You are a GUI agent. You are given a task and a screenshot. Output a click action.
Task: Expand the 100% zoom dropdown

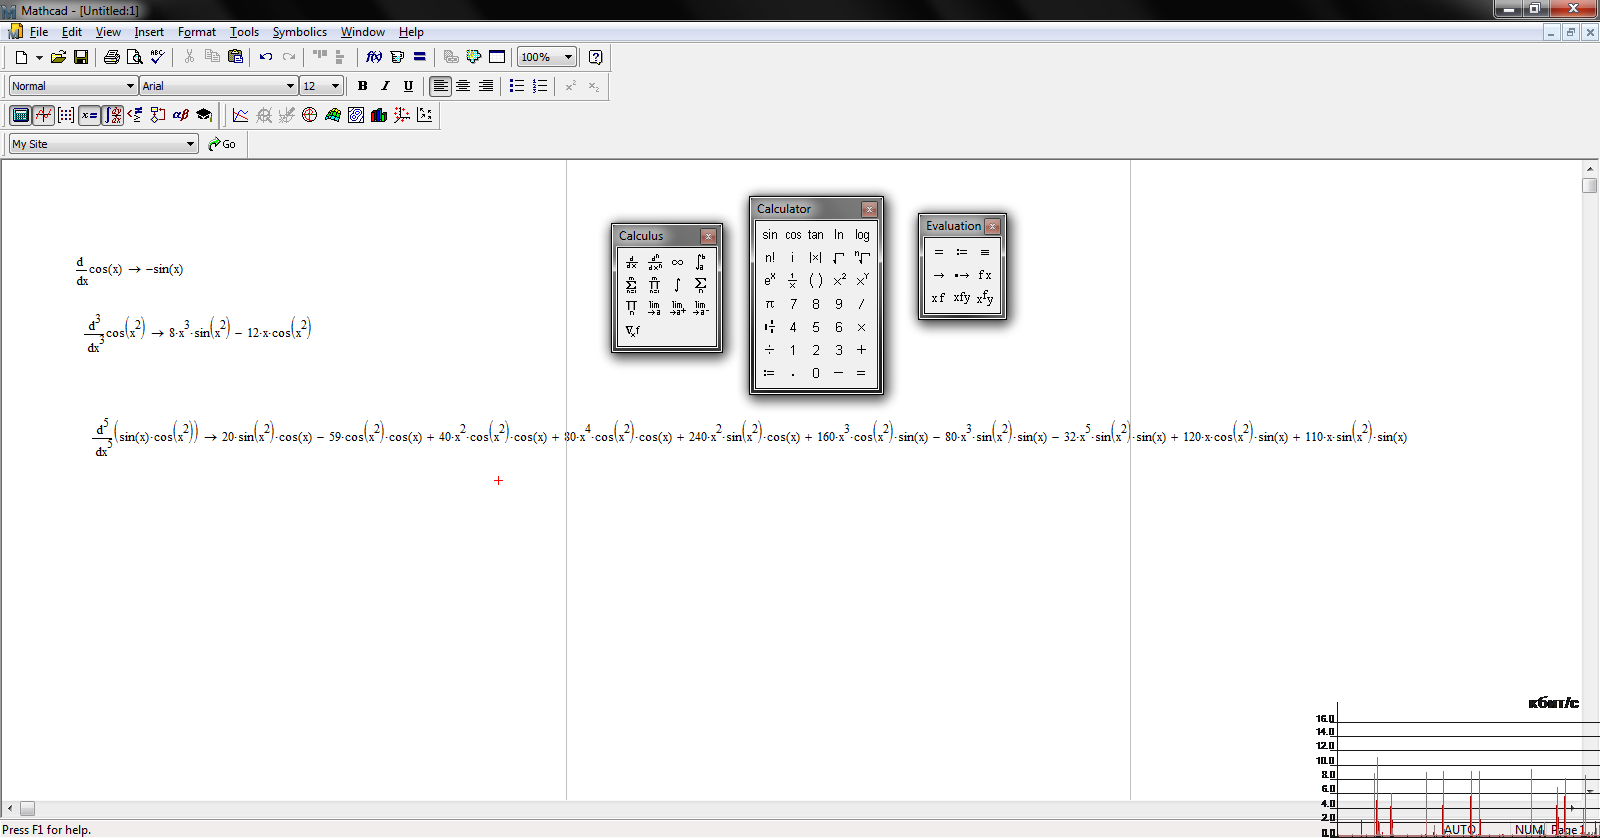point(568,57)
